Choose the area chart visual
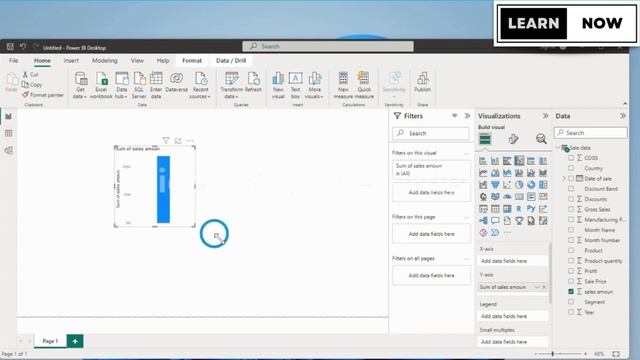Screen dimensions: 640x360 (x=495, y=173)
